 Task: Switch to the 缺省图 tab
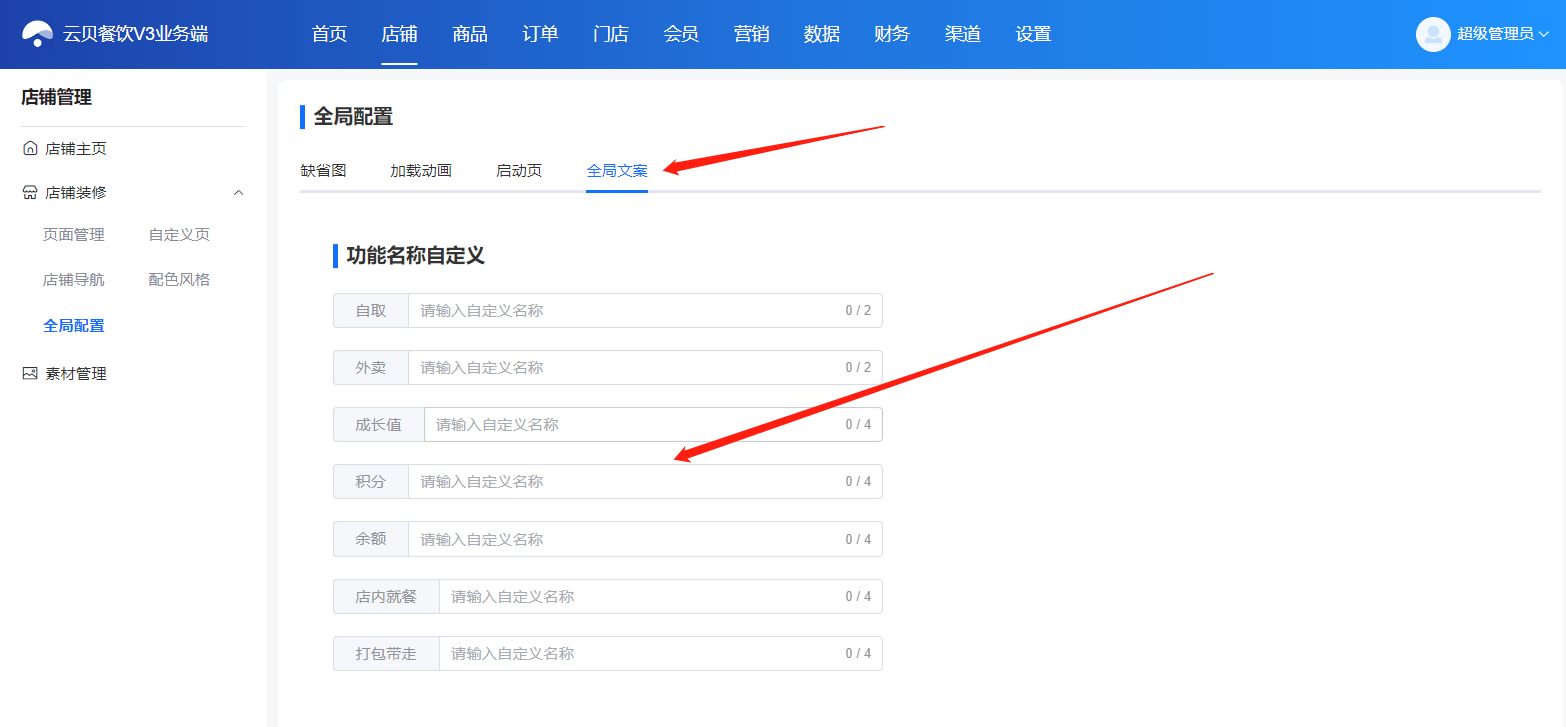323,171
